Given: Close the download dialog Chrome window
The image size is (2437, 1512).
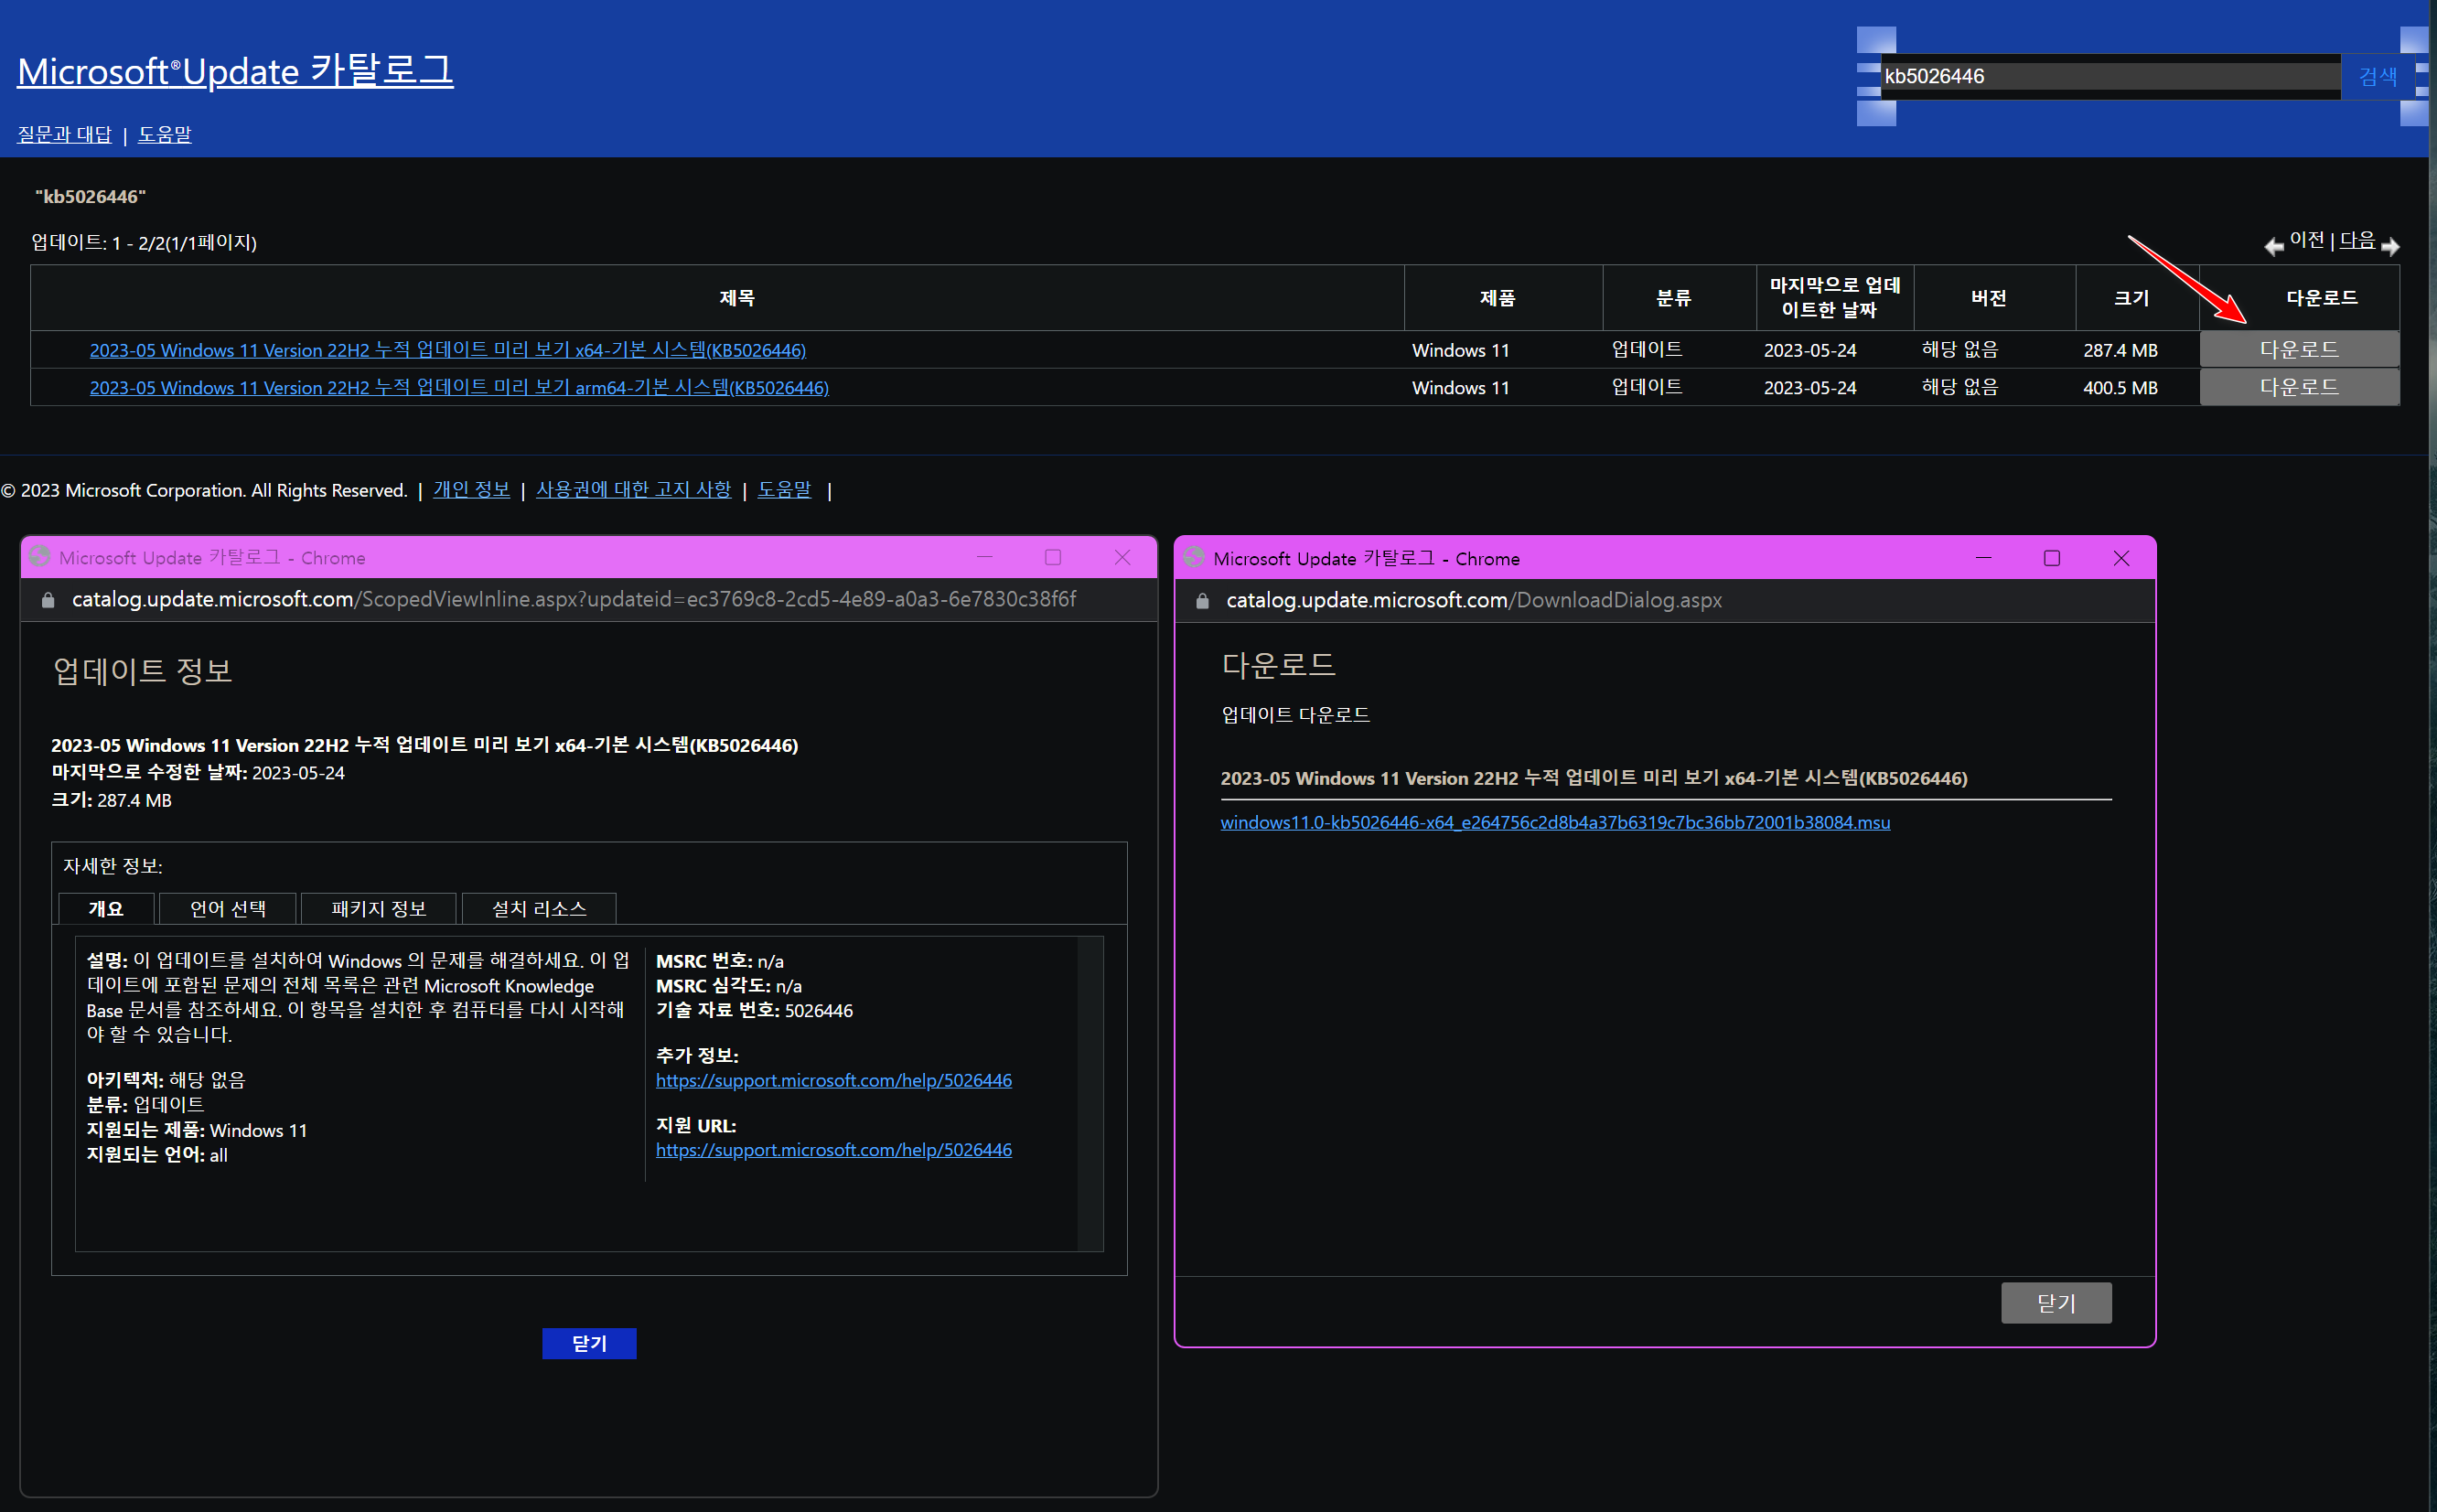Looking at the screenshot, I should click(2121, 558).
